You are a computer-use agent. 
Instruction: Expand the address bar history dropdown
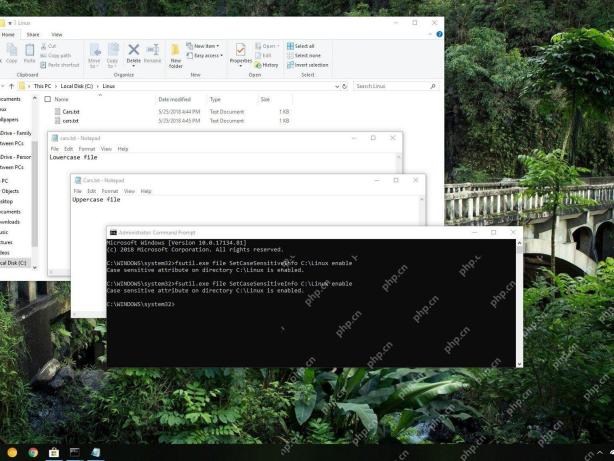337,86
